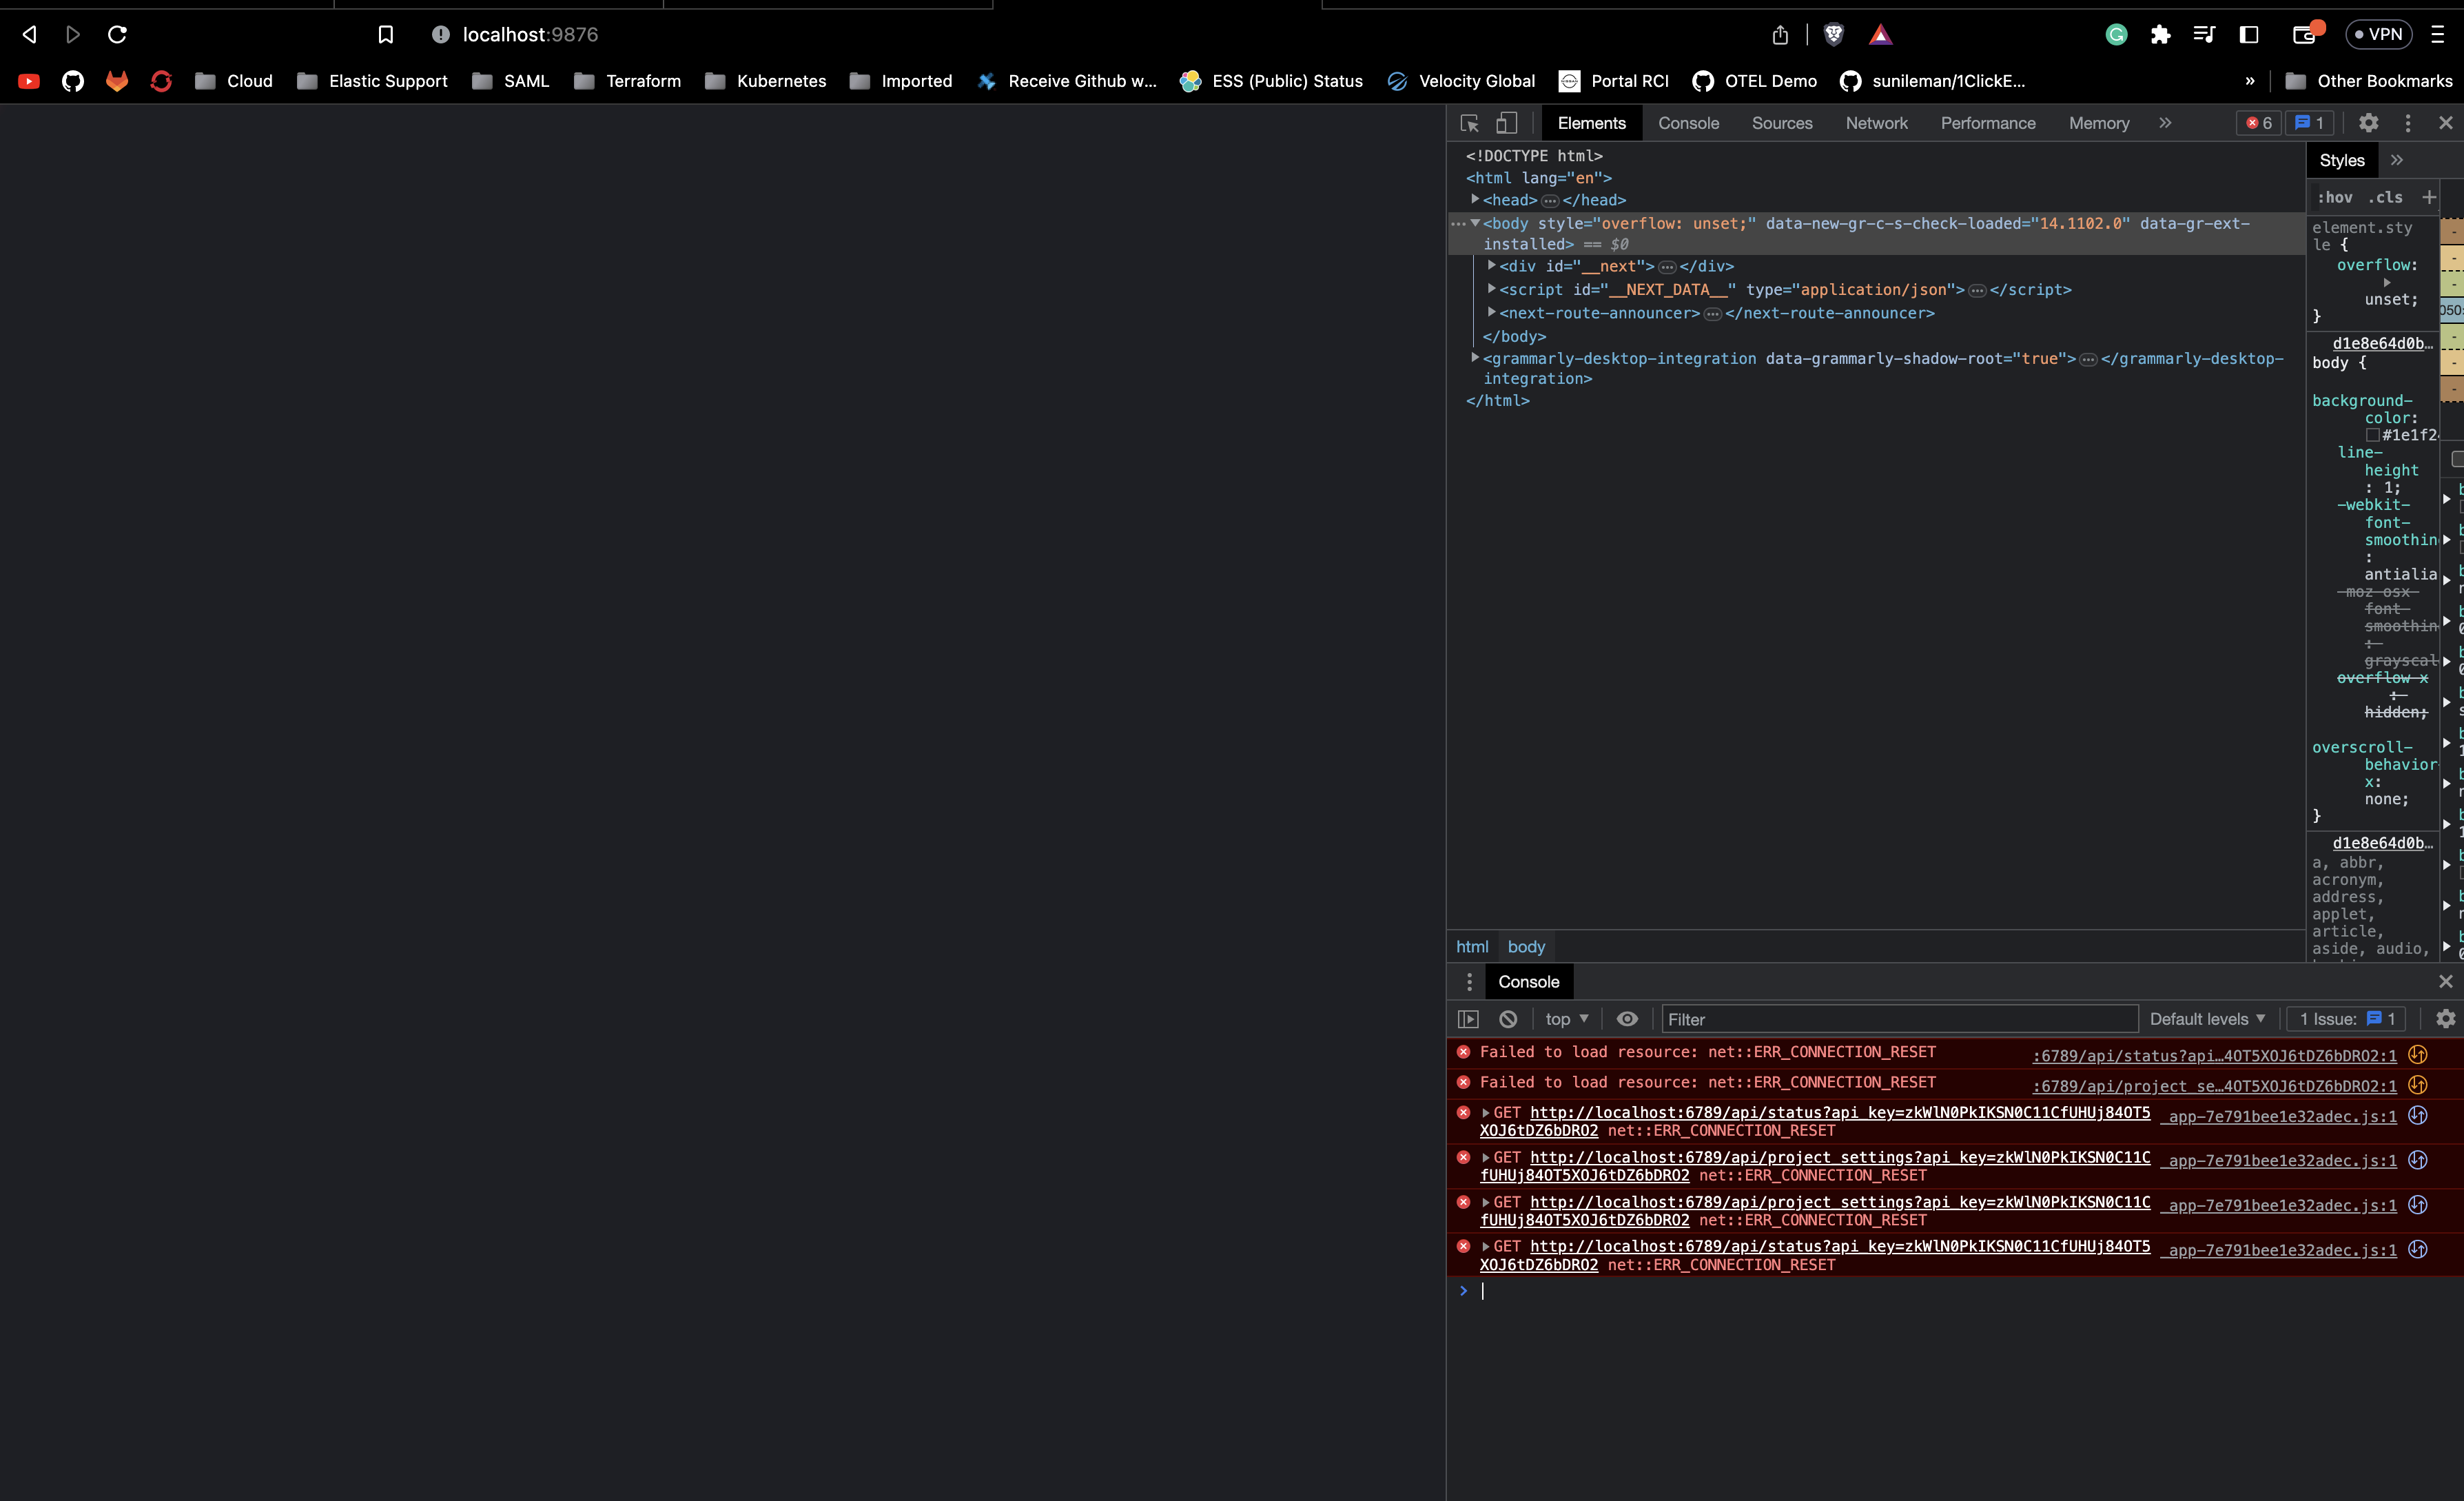Switch to the Sources tab
The height and width of the screenshot is (1501, 2464).
tap(1781, 123)
